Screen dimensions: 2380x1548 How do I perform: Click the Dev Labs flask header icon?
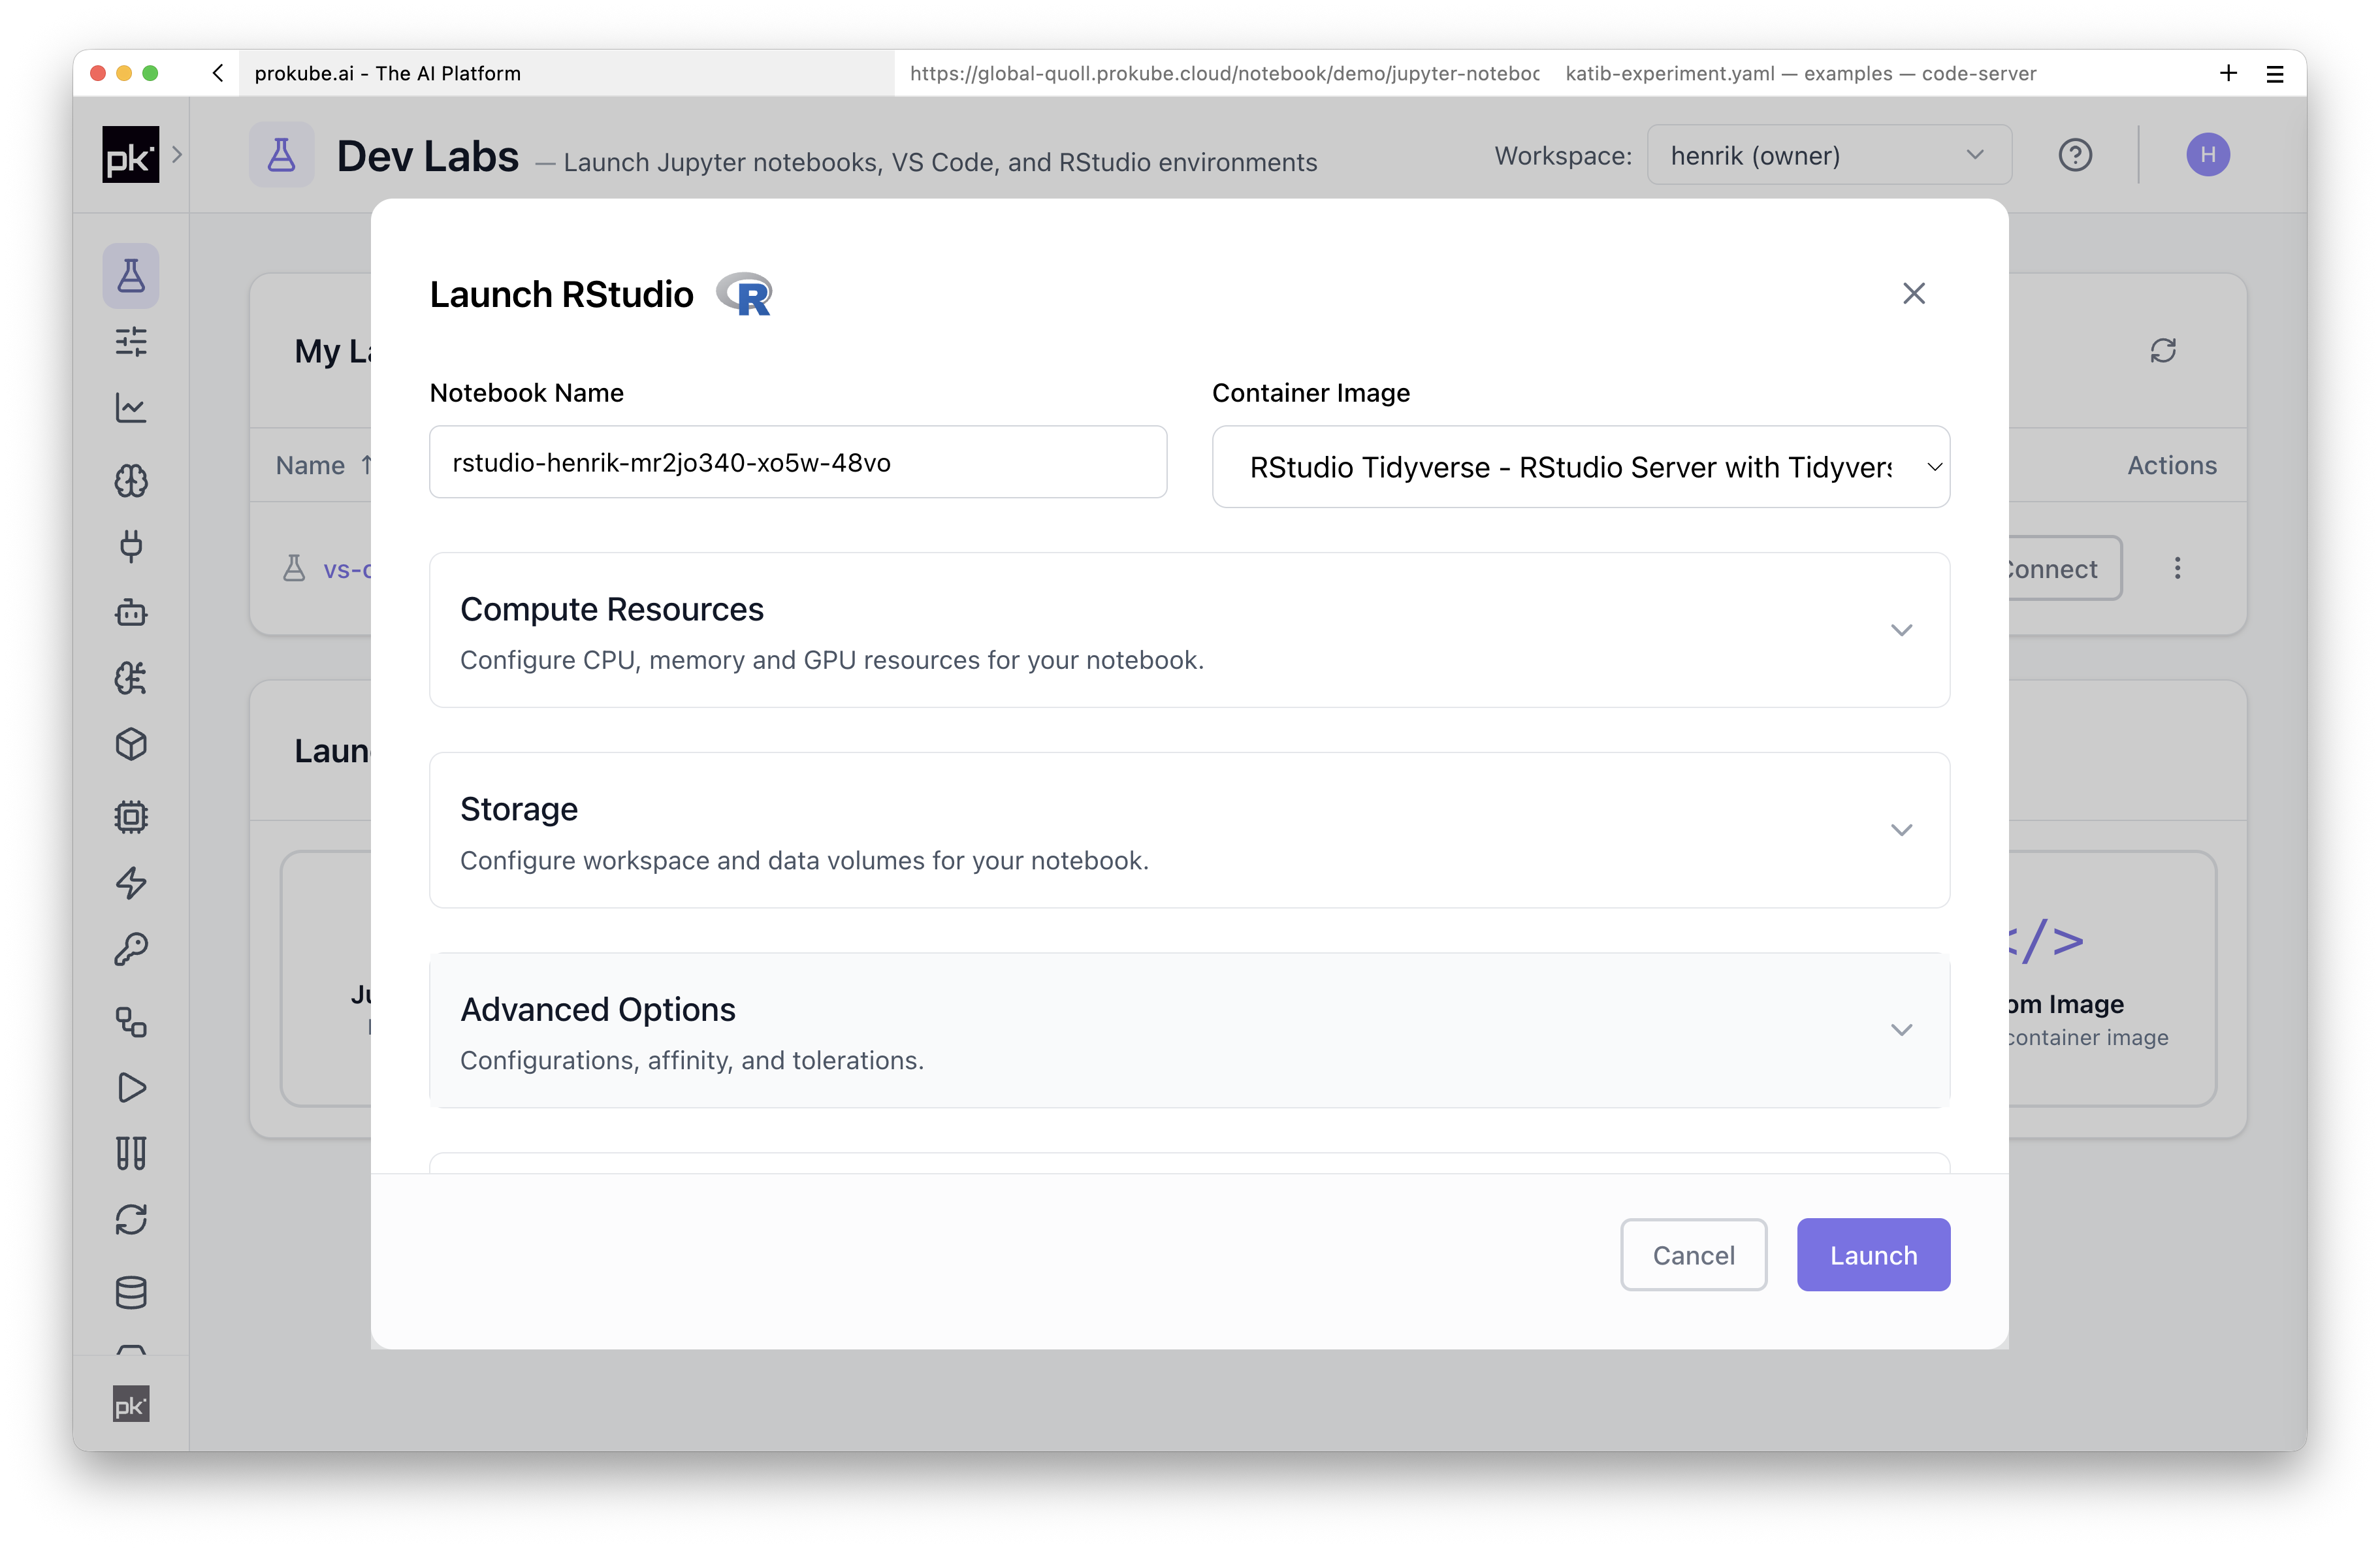282,155
